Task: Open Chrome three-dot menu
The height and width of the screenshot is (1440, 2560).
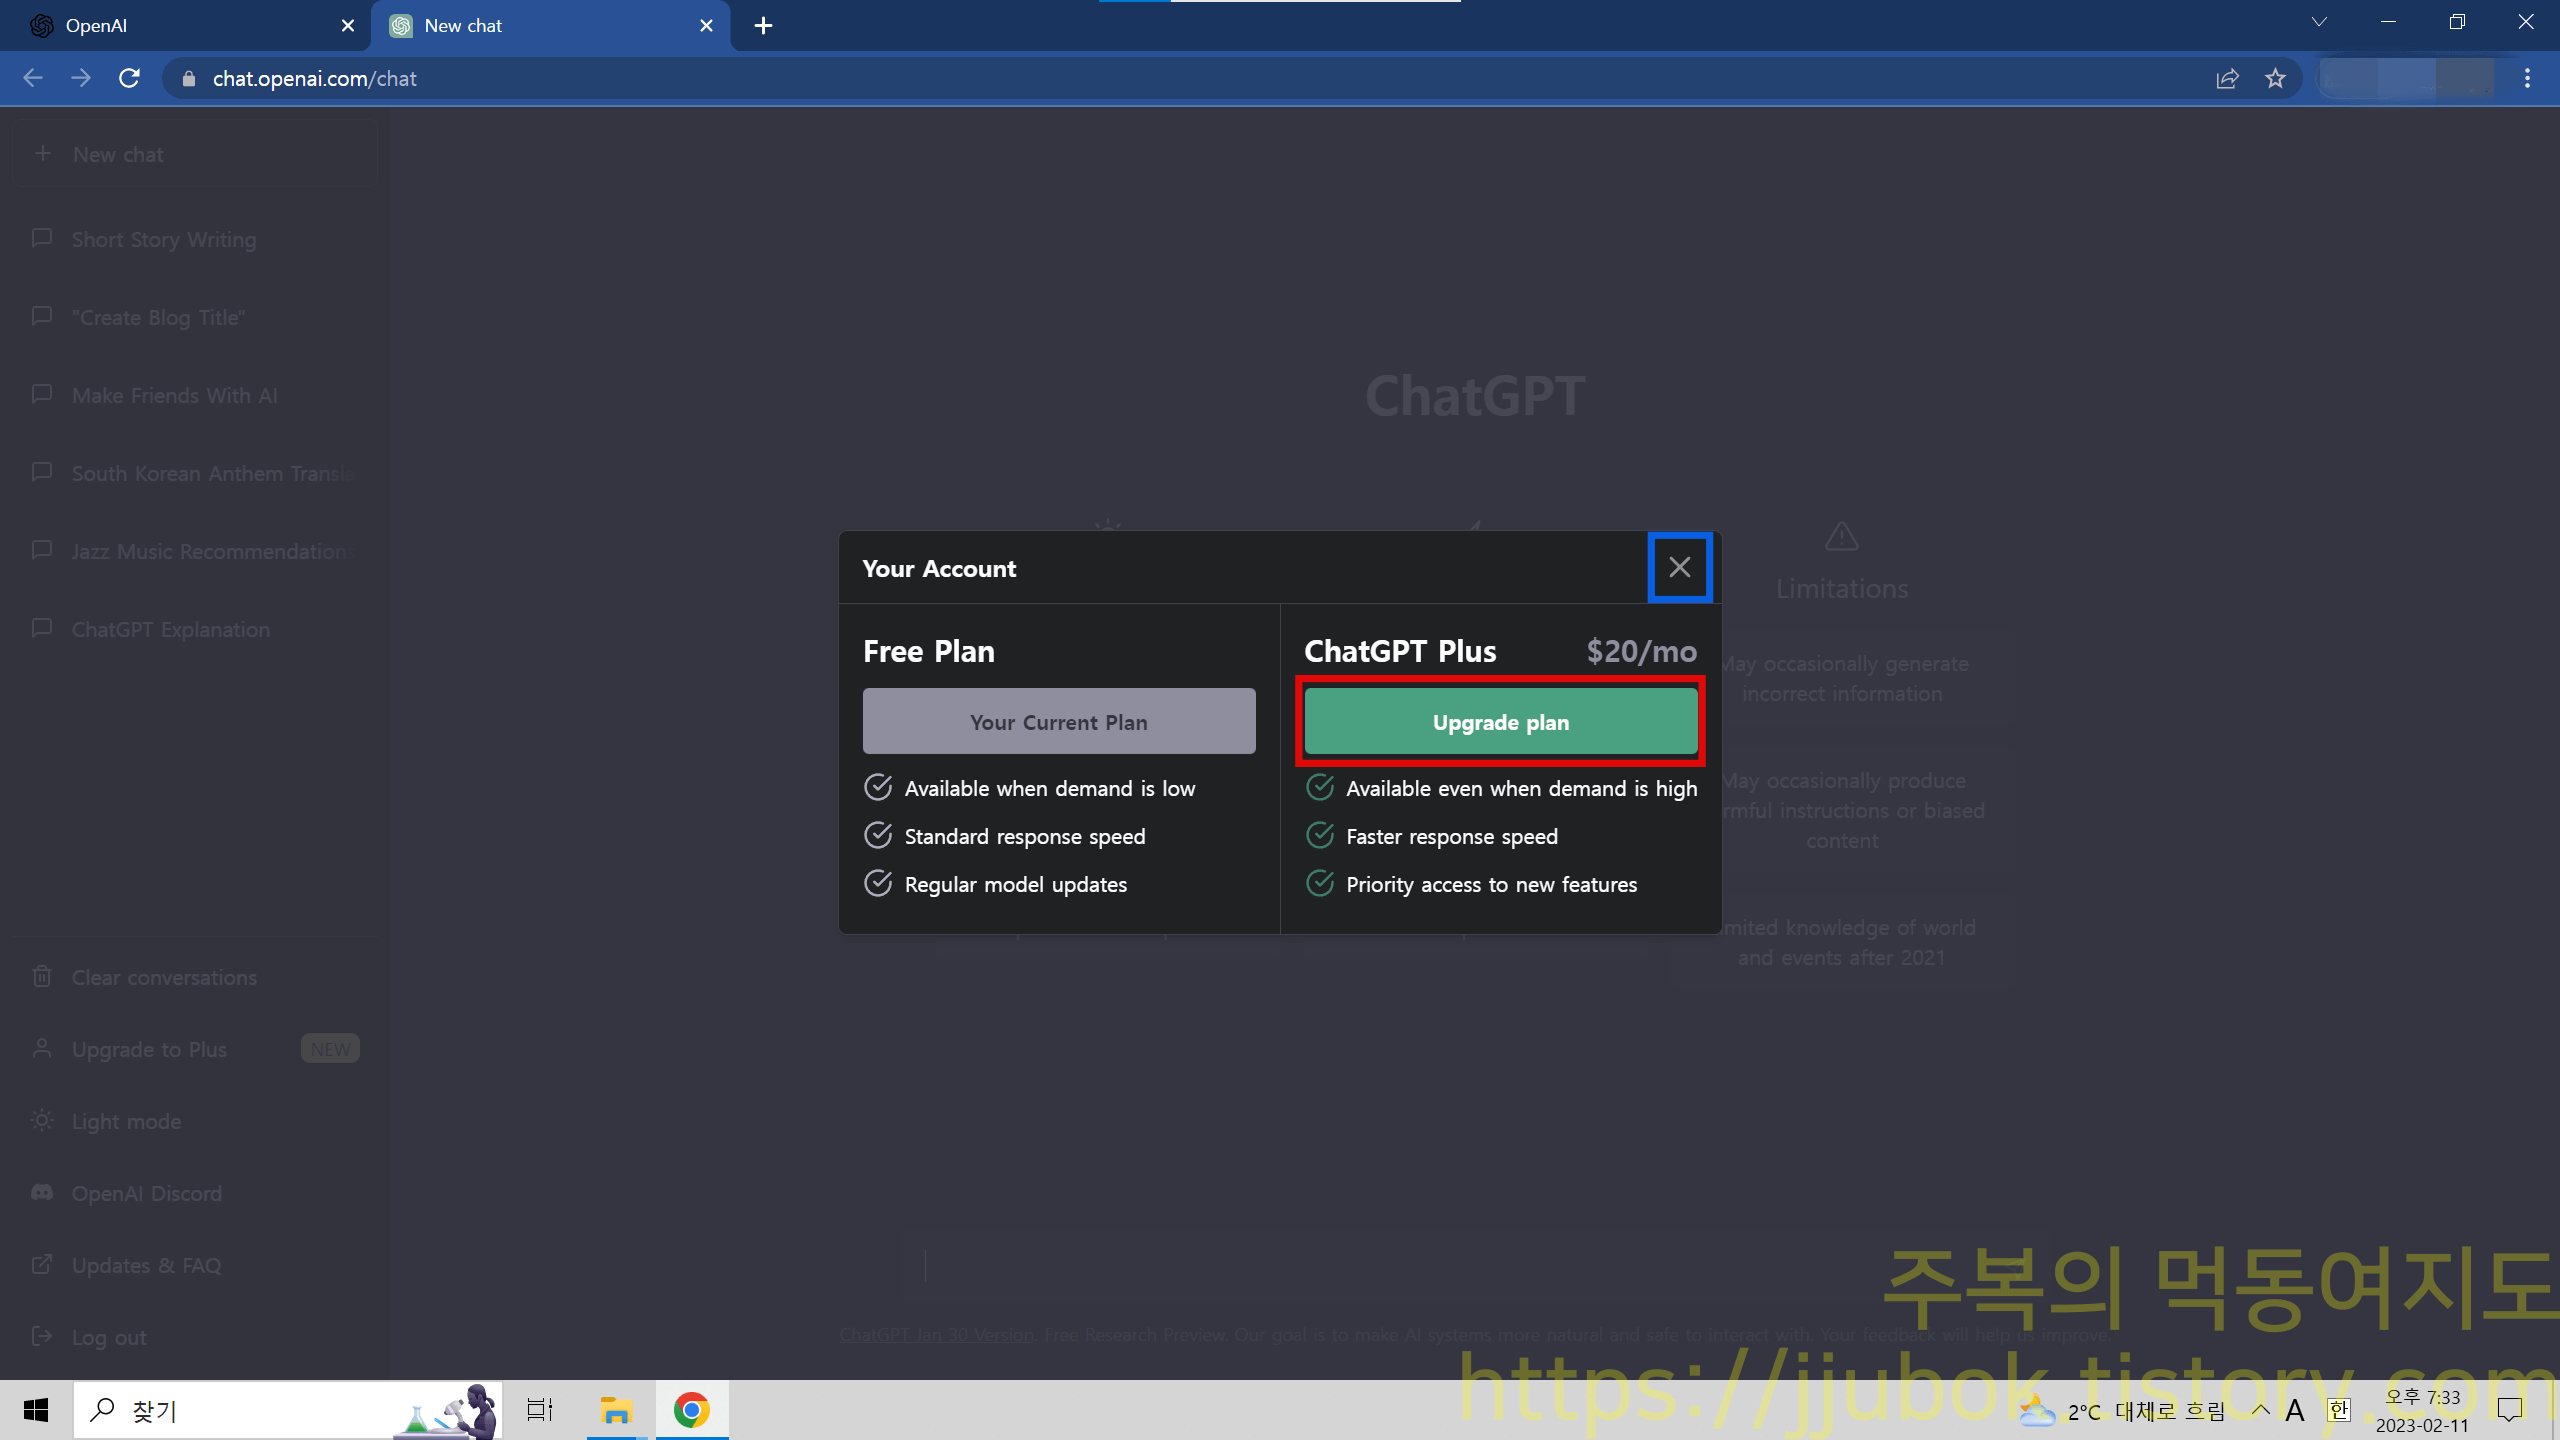Action: (2527, 78)
